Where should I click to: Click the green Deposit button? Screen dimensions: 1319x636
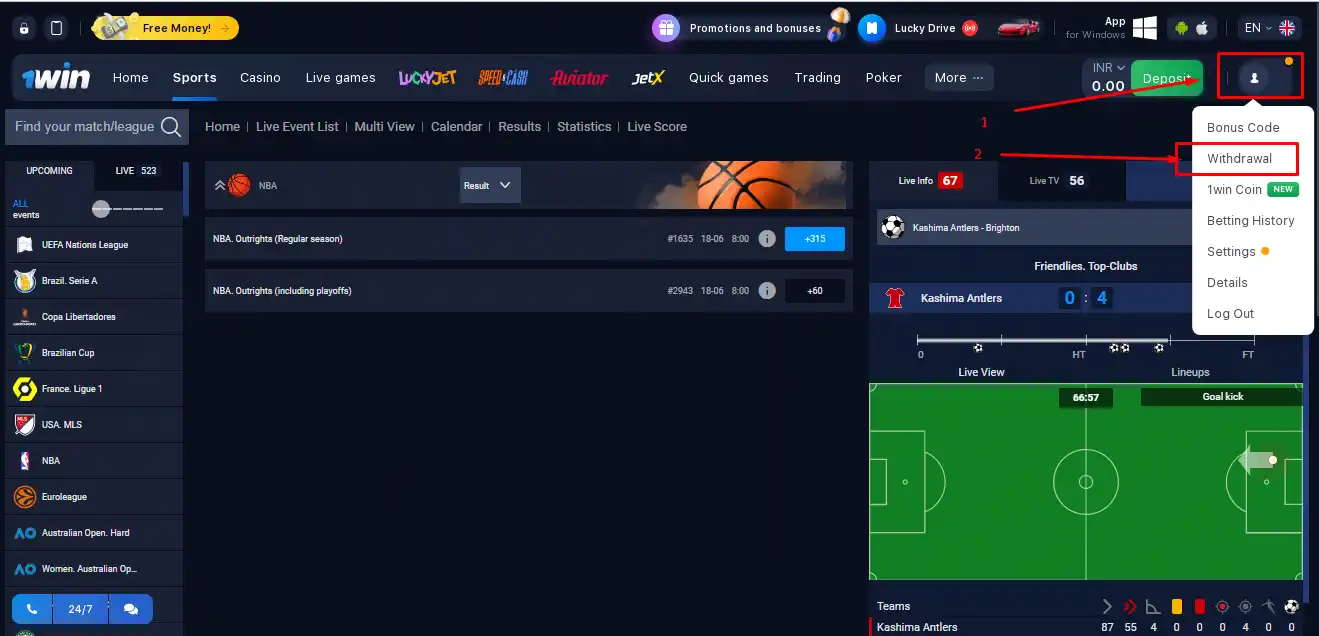click(1167, 77)
